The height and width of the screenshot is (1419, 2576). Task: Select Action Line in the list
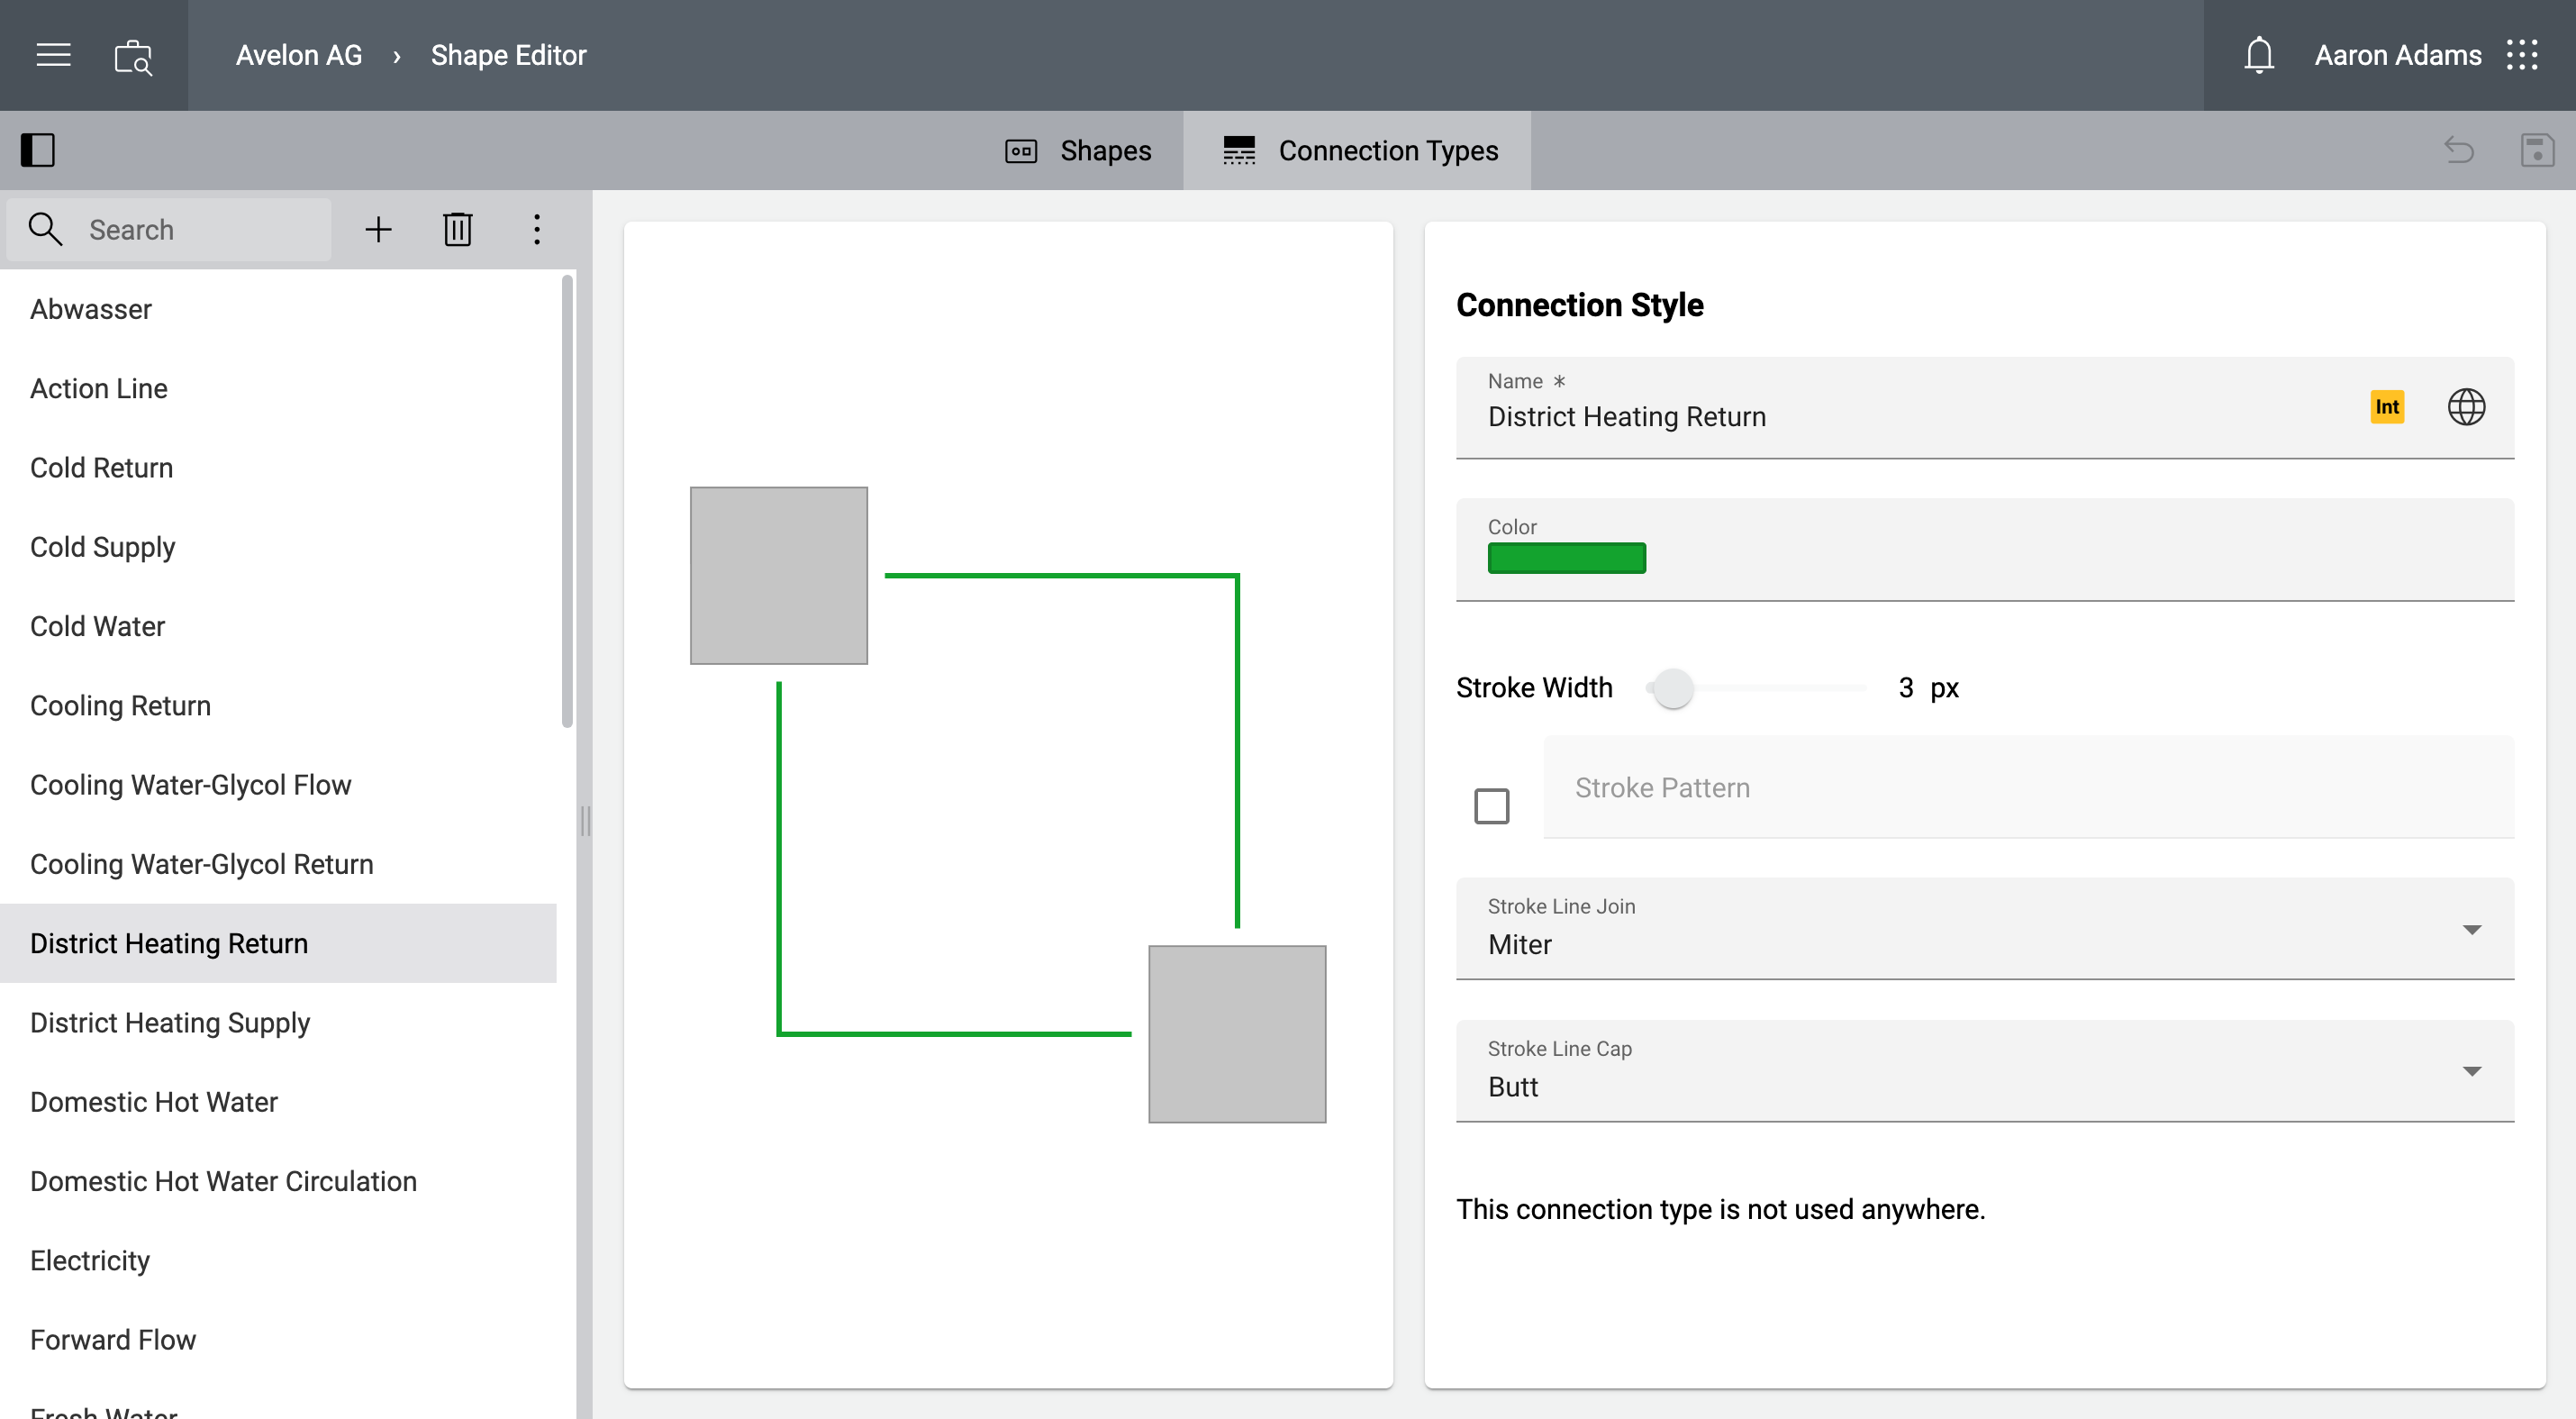pos(278,388)
